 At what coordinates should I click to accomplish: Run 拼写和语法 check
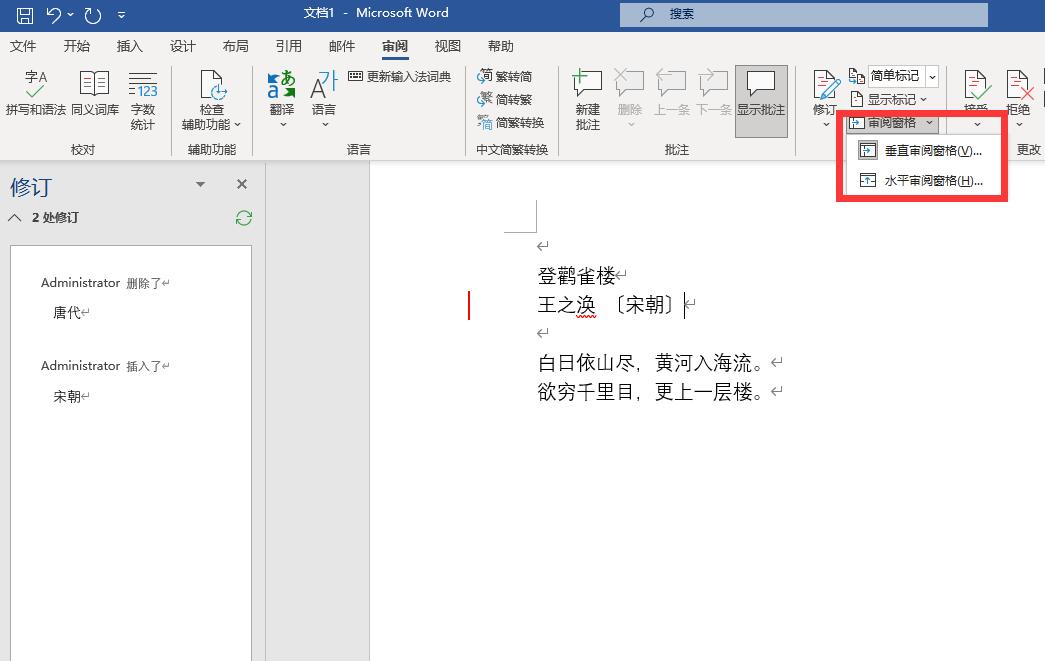click(x=36, y=93)
